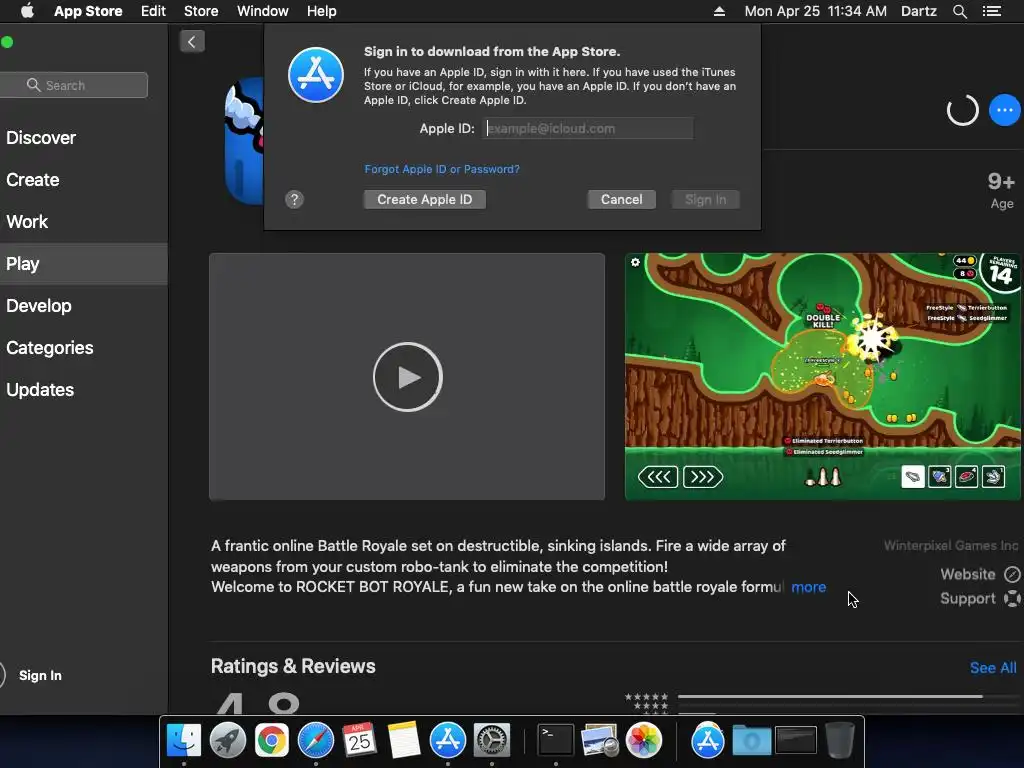This screenshot has width=1024, height=768.
Task: Open Notification Center list icon
Action: 992,11
